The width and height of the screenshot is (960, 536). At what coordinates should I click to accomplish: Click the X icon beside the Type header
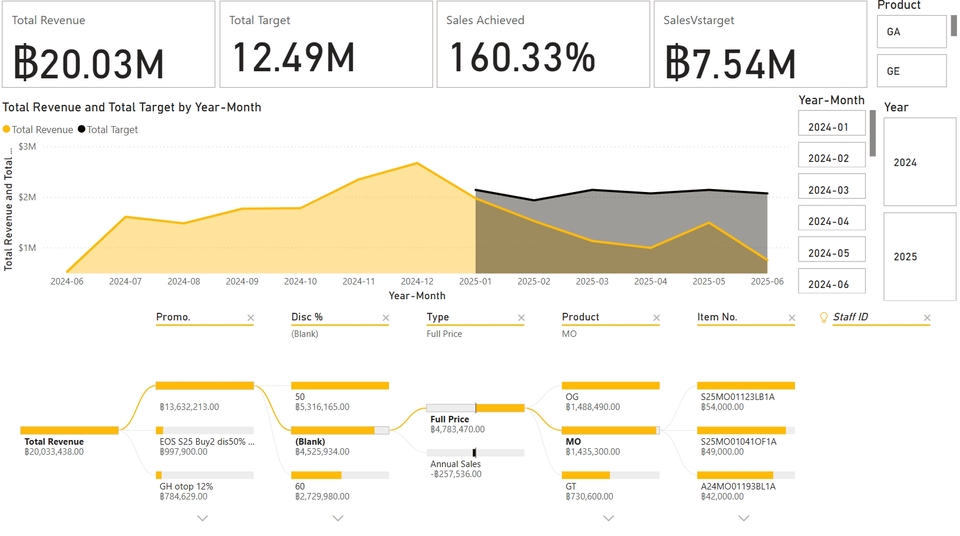click(x=520, y=318)
